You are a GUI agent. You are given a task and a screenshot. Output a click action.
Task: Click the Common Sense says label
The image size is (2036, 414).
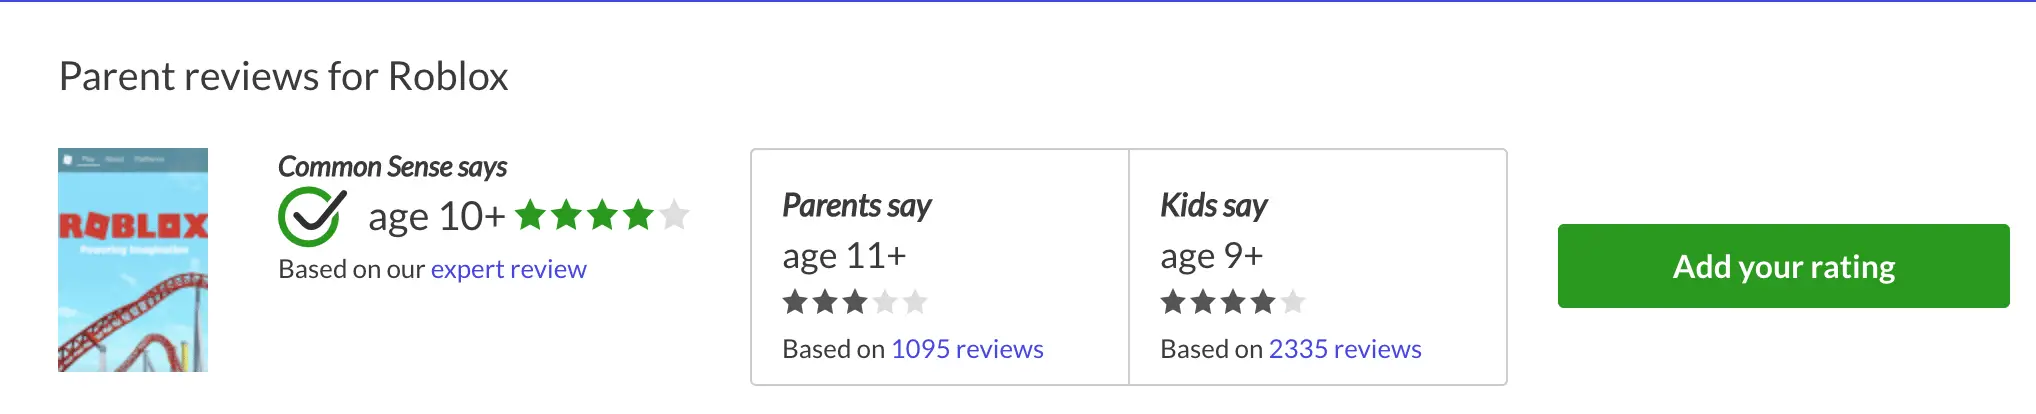pyautogui.click(x=392, y=167)
